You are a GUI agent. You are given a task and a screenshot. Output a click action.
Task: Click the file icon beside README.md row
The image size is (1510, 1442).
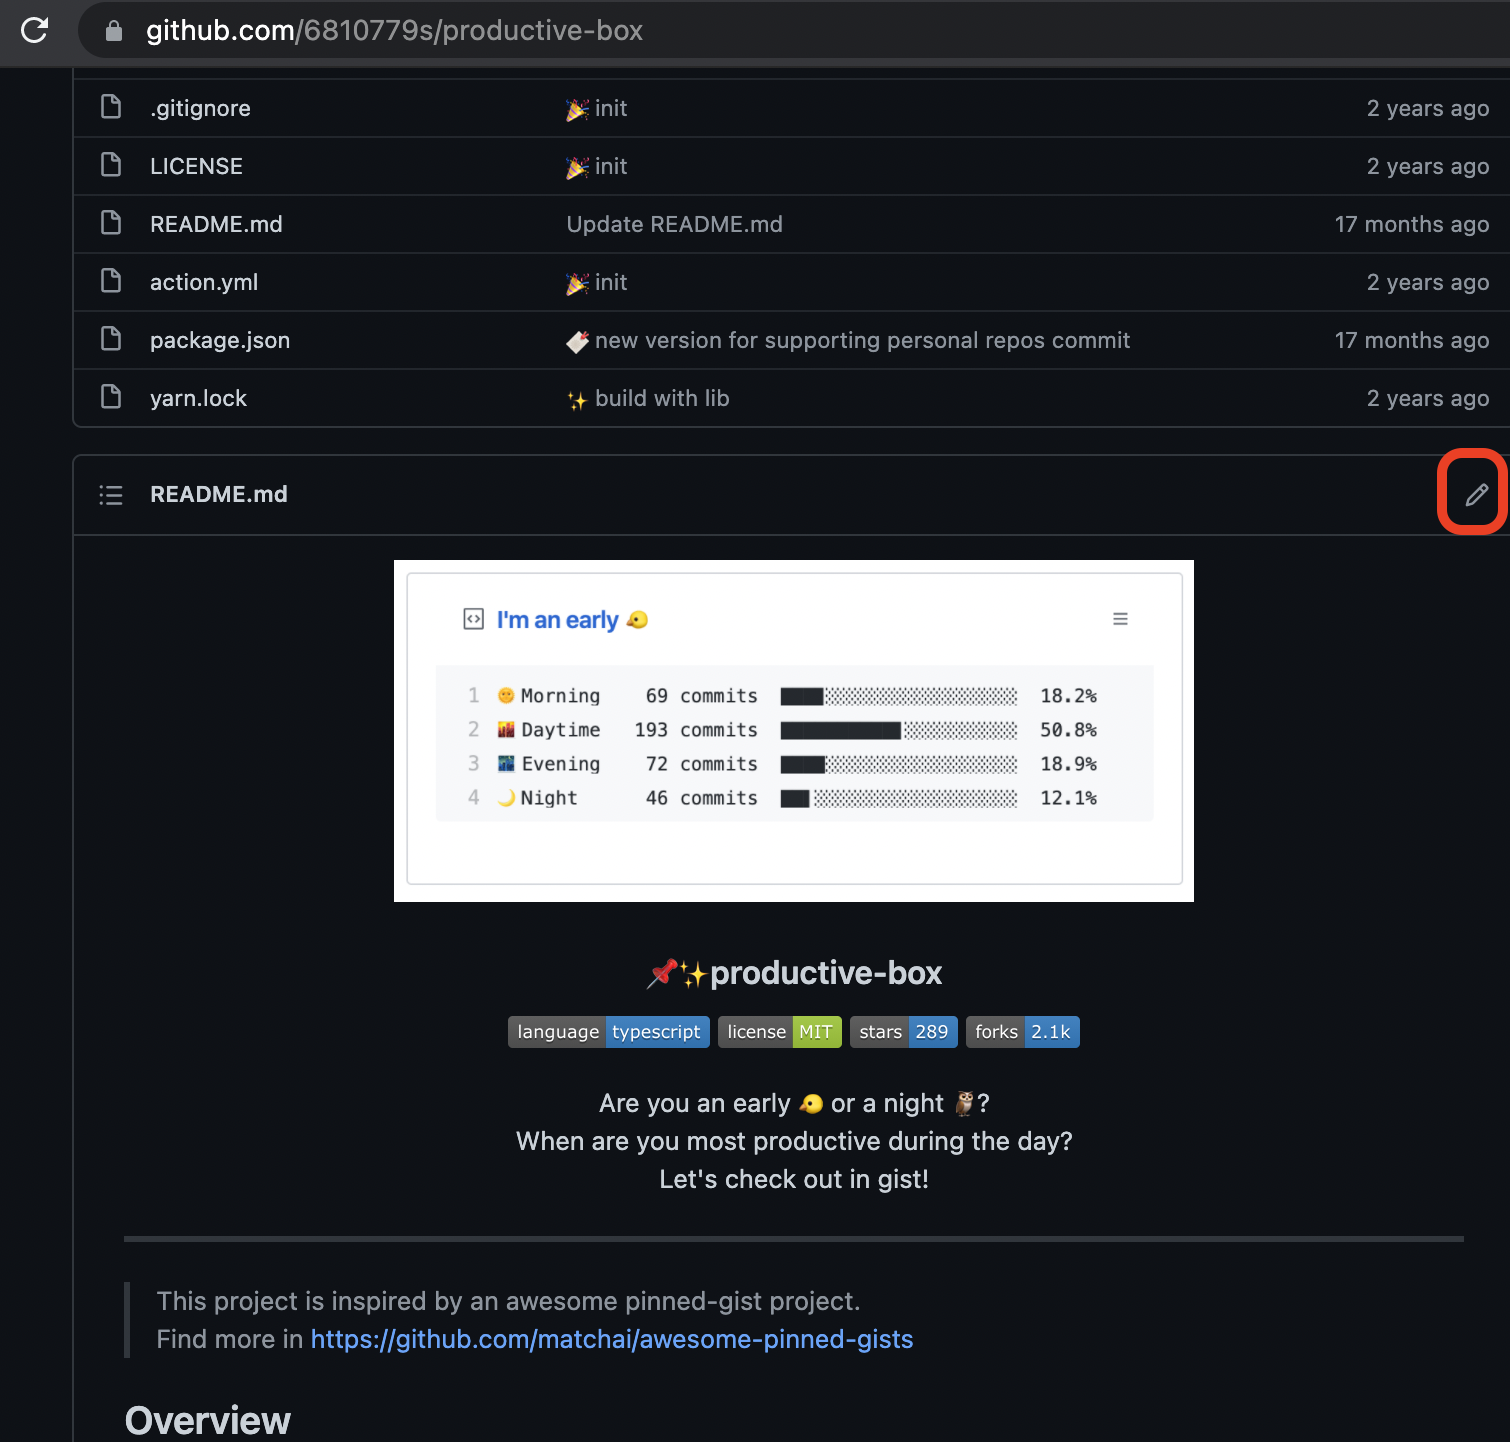[111, 223]
